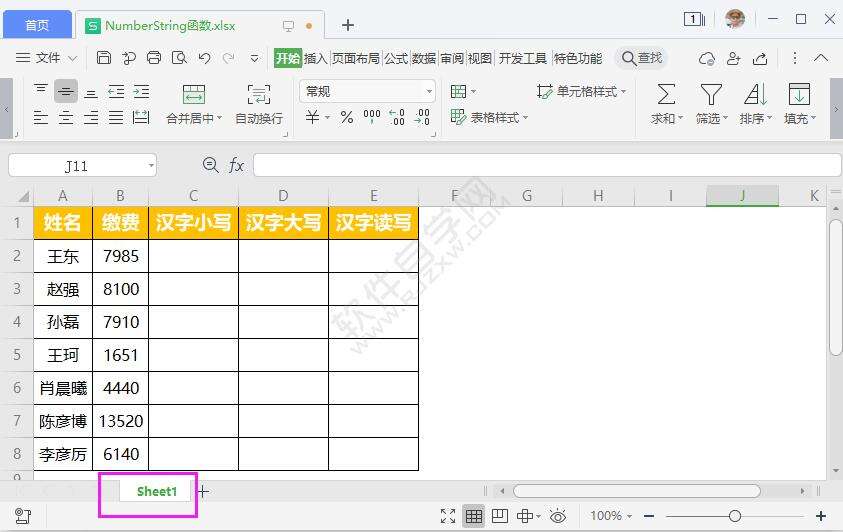Click the Sort (排序) icon
843x532 pixels.
(x=755, y=95)
